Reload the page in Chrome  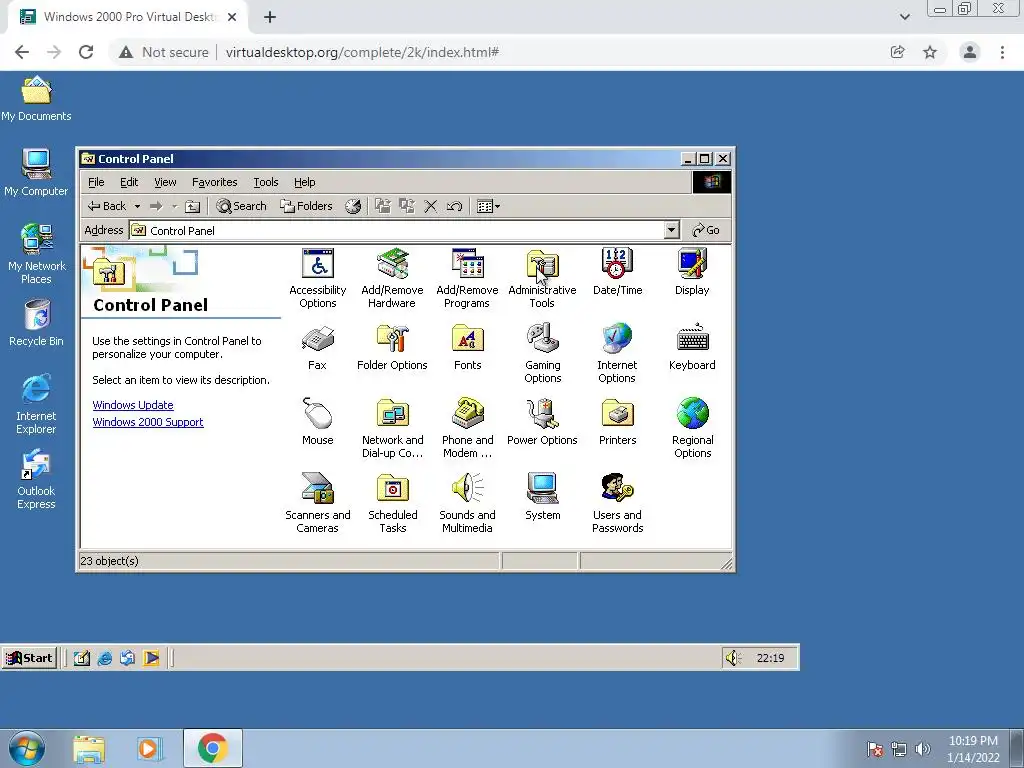86,52
